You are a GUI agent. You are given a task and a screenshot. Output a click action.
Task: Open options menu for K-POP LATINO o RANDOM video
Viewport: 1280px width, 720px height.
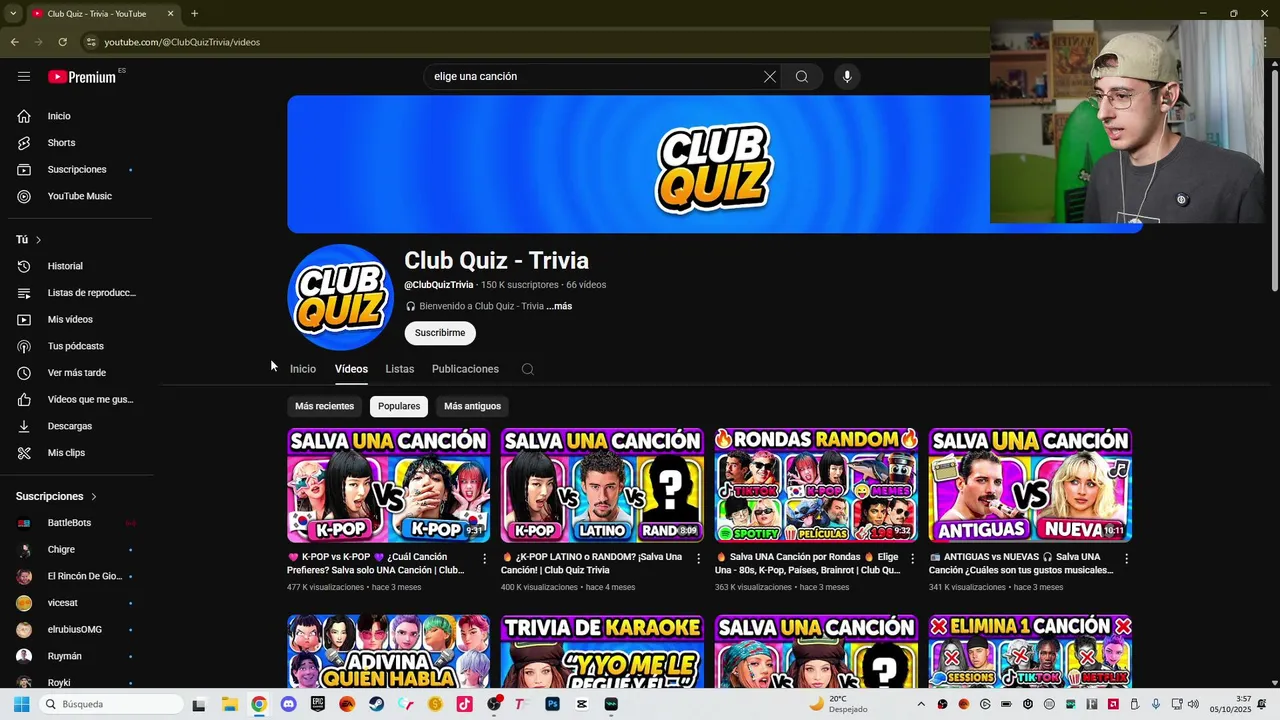tap(699, 558)
